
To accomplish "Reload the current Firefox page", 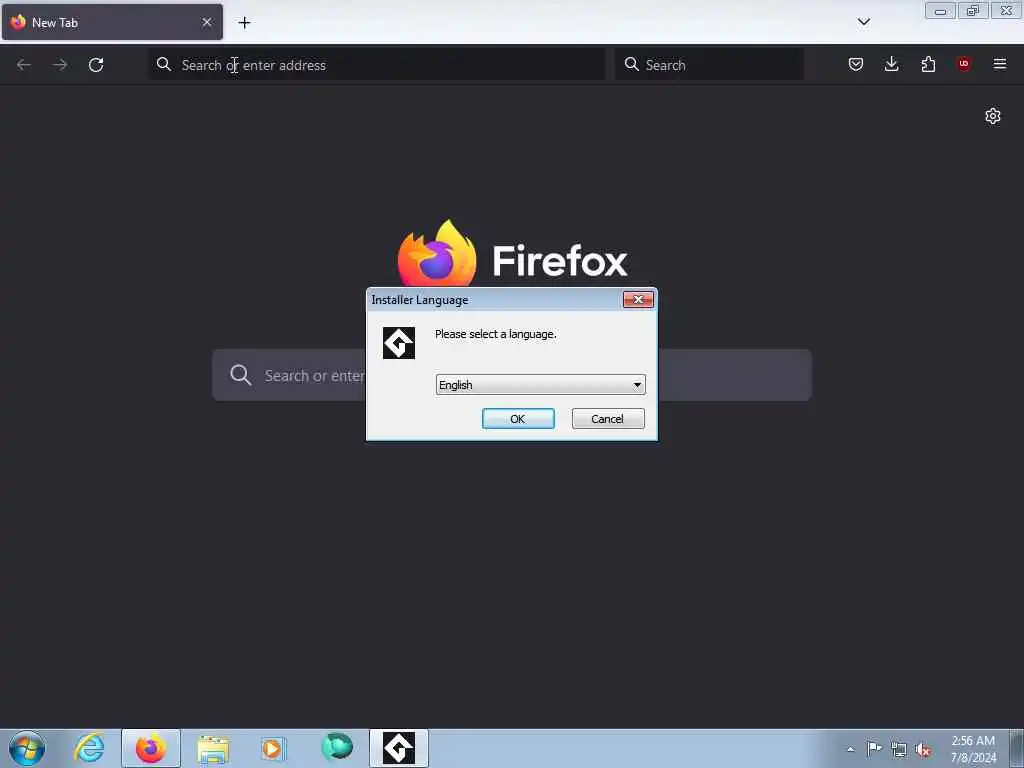I will point(96,65).
